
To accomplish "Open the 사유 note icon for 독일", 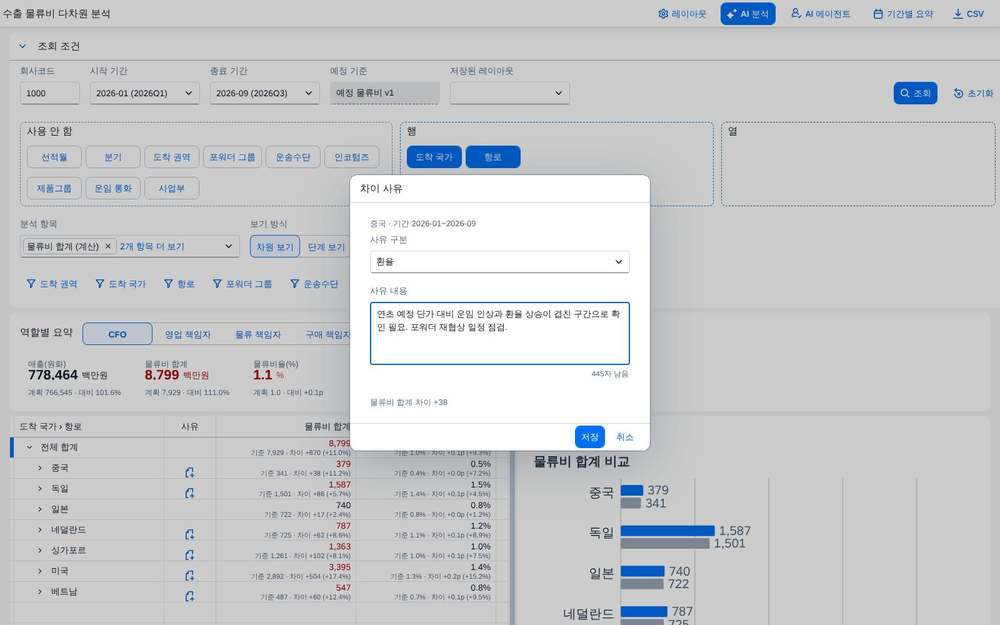I will pyautogui.click(x=189, y=493).
